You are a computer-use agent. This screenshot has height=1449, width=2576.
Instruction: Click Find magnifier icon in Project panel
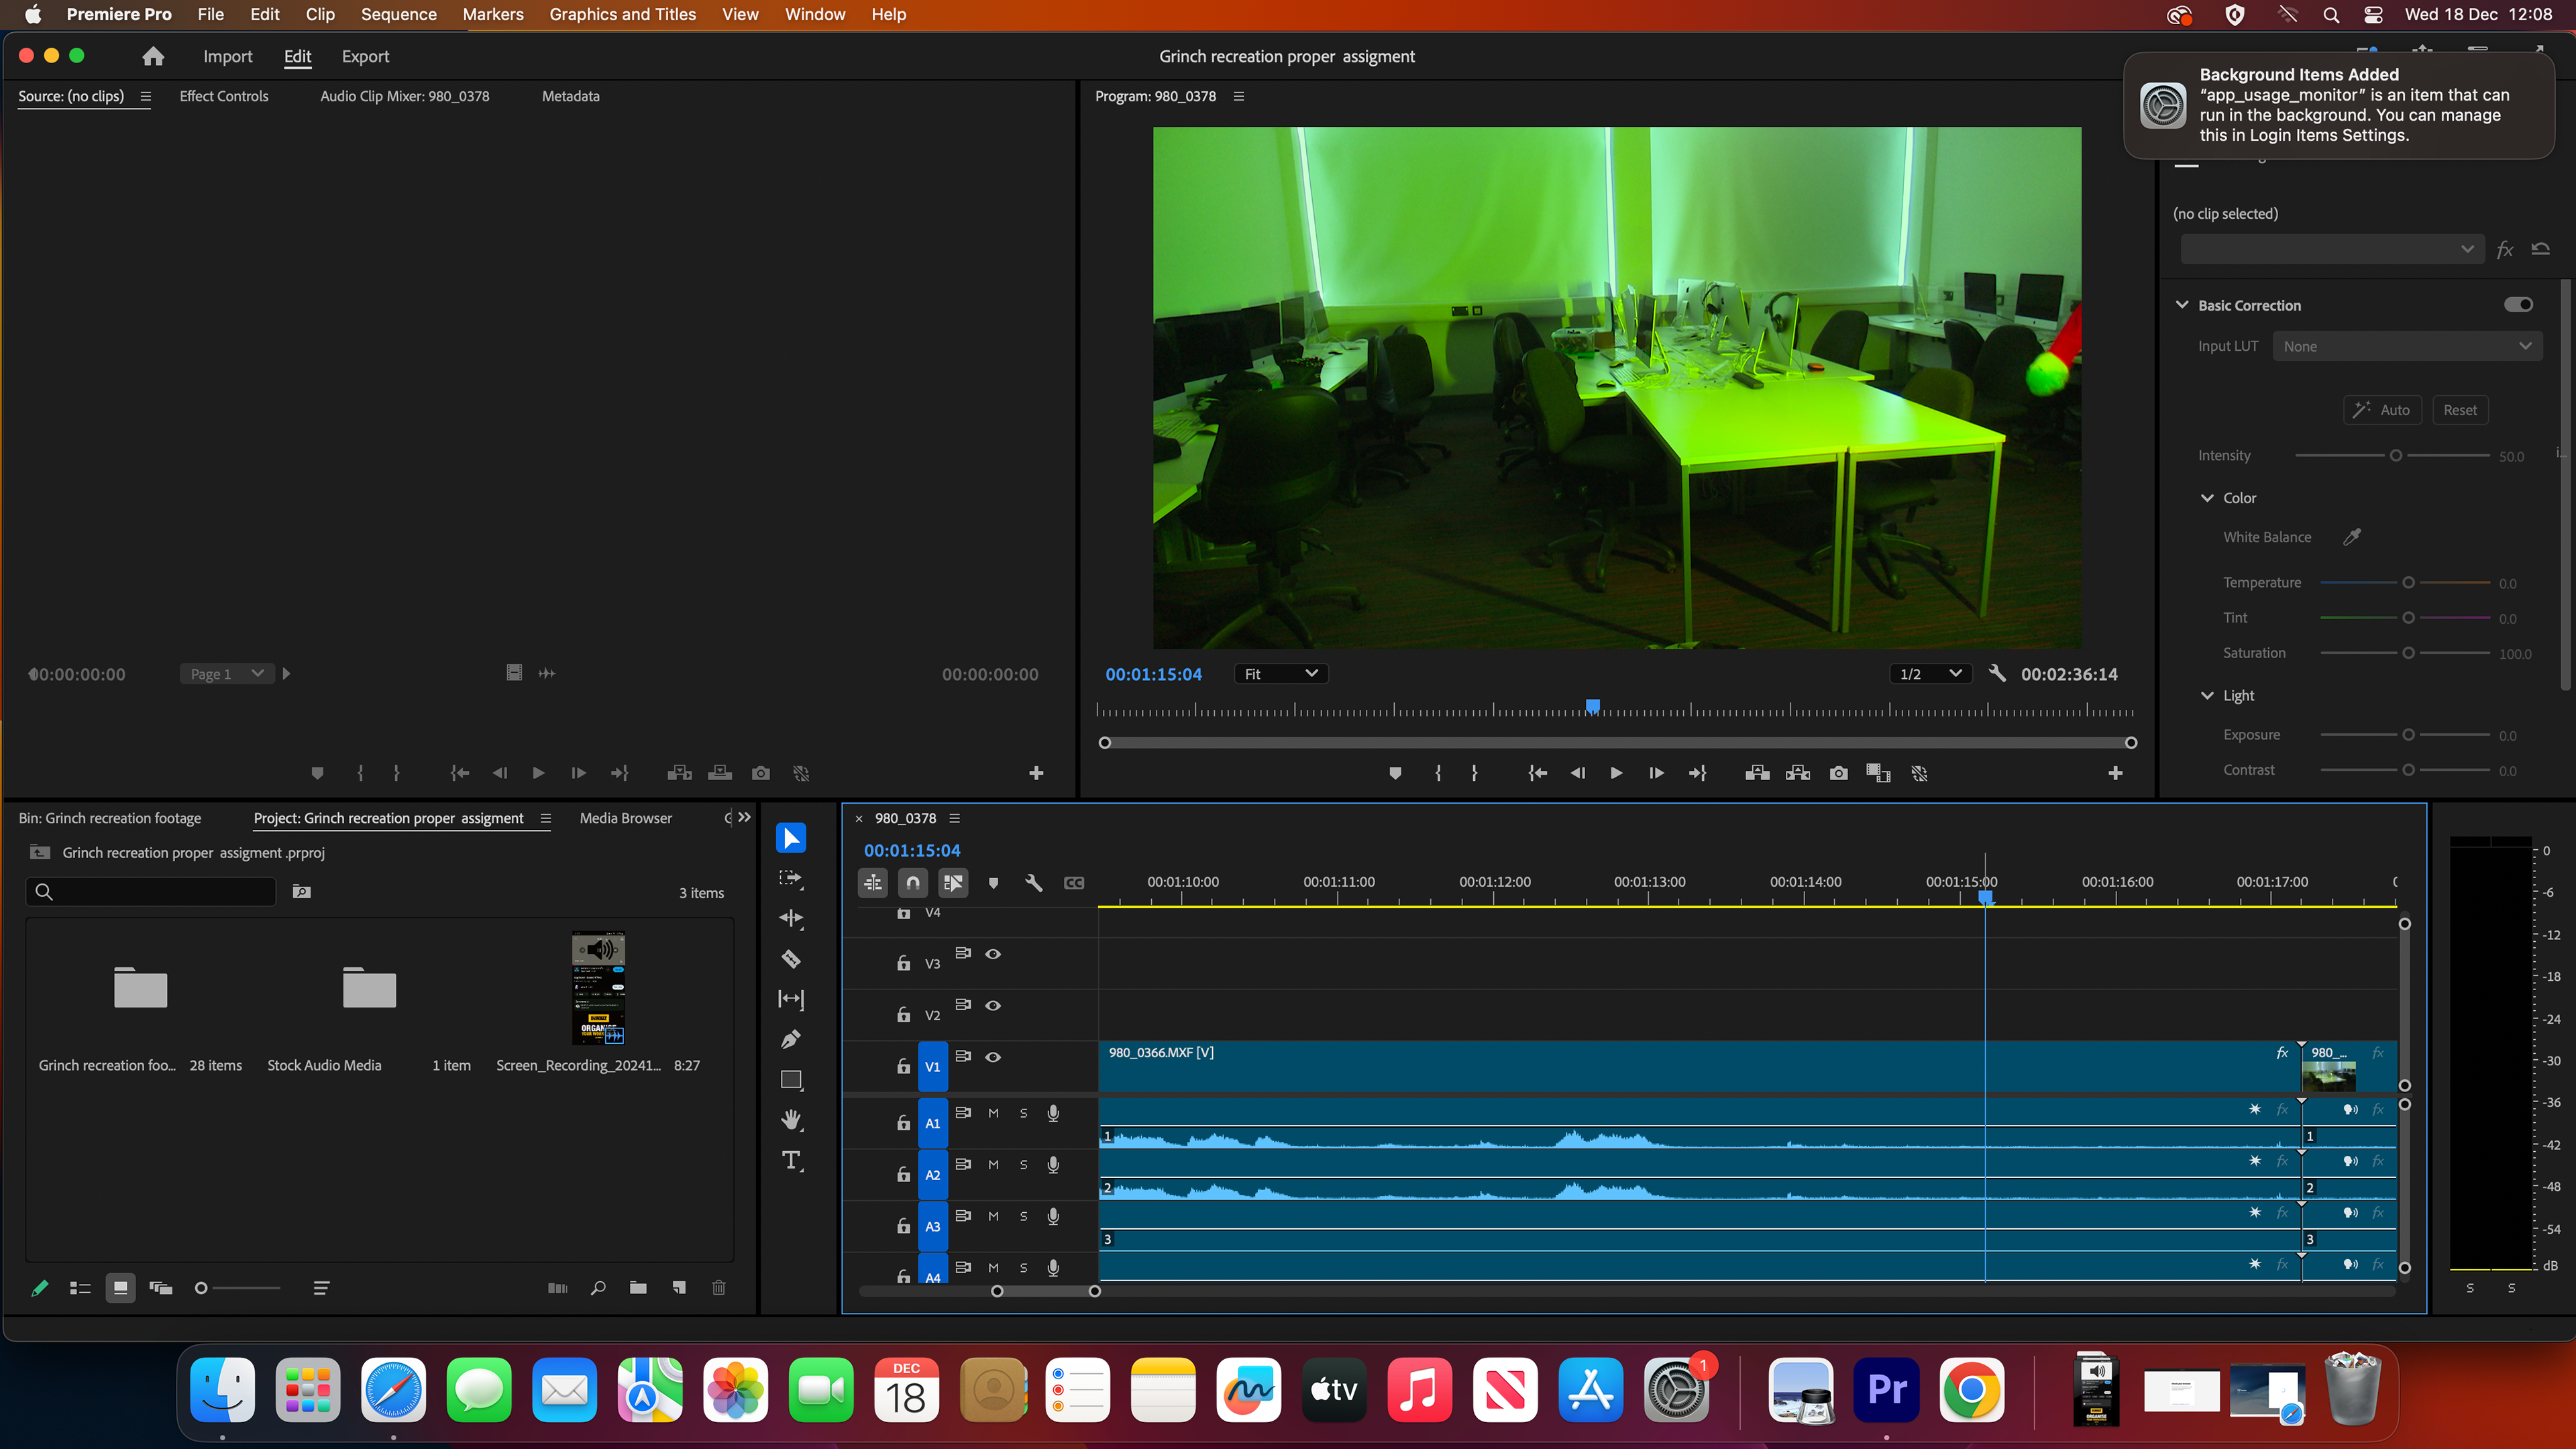(598, 1288)
